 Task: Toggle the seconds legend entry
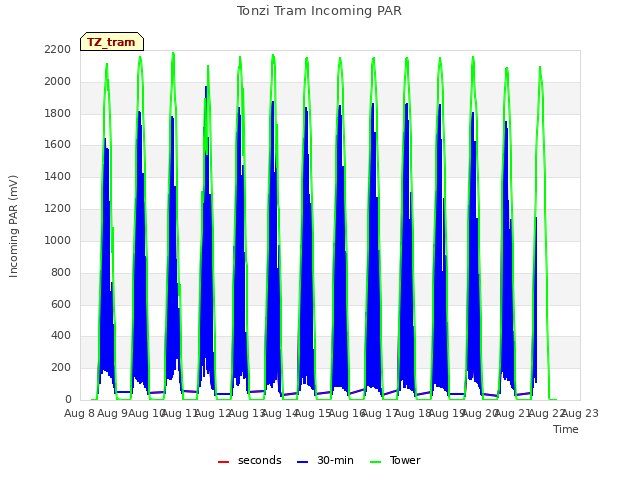tap(249, 460)
